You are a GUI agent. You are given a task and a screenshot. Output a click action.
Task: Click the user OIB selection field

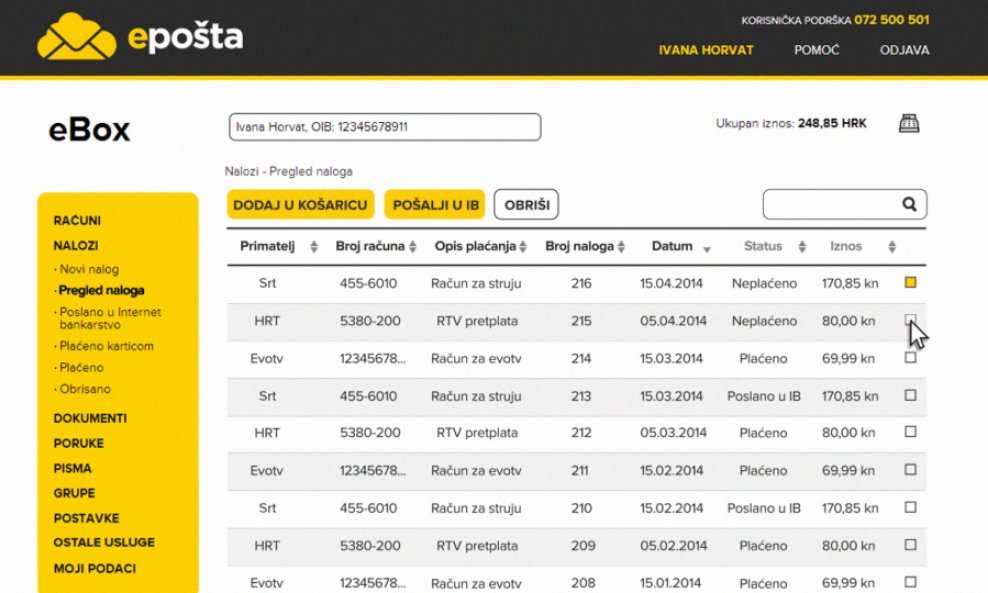[x=385, y=127]
